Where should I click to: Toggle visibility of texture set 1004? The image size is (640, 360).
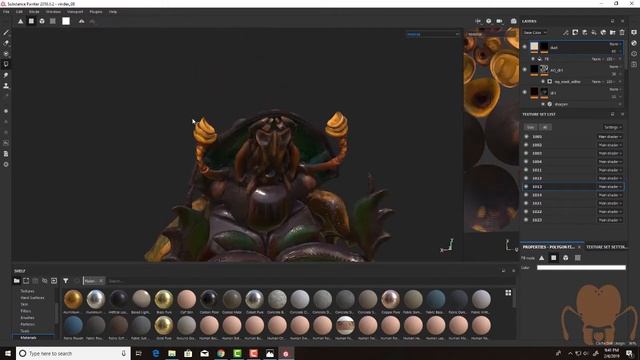pyautogui.click(x=527, y=162)
